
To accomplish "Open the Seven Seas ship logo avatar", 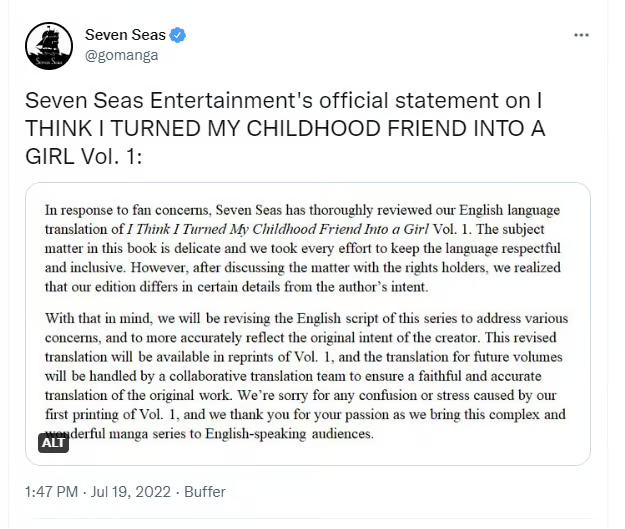I will (49, 46).
